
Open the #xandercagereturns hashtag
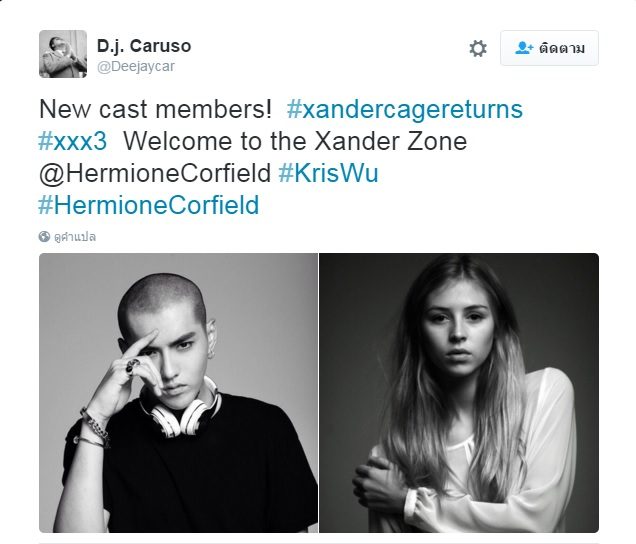405,110
